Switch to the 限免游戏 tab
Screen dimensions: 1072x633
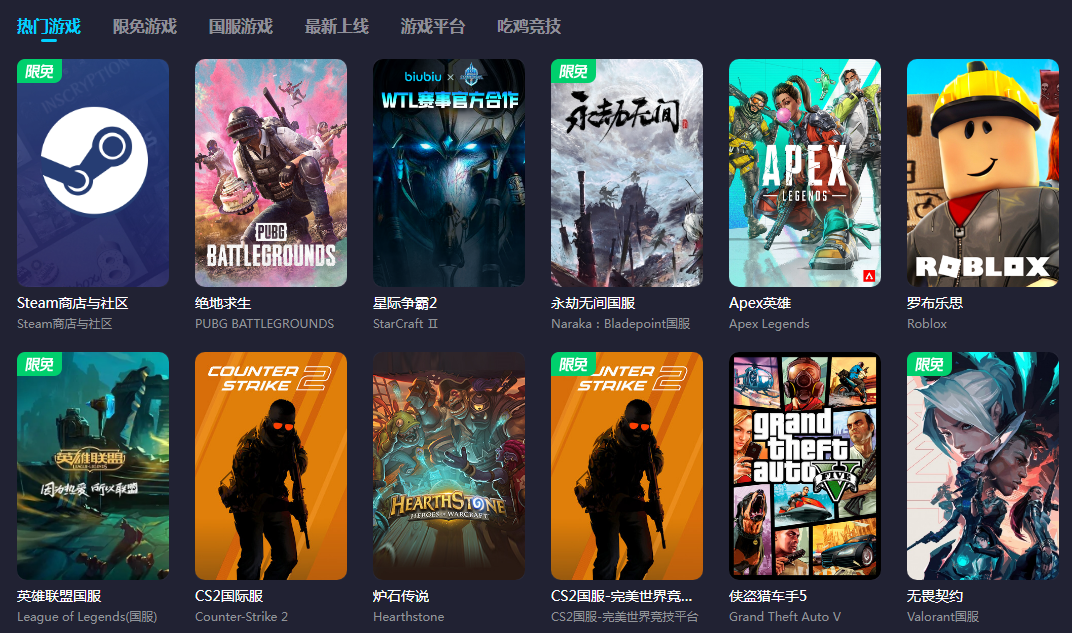click(145, 27)
